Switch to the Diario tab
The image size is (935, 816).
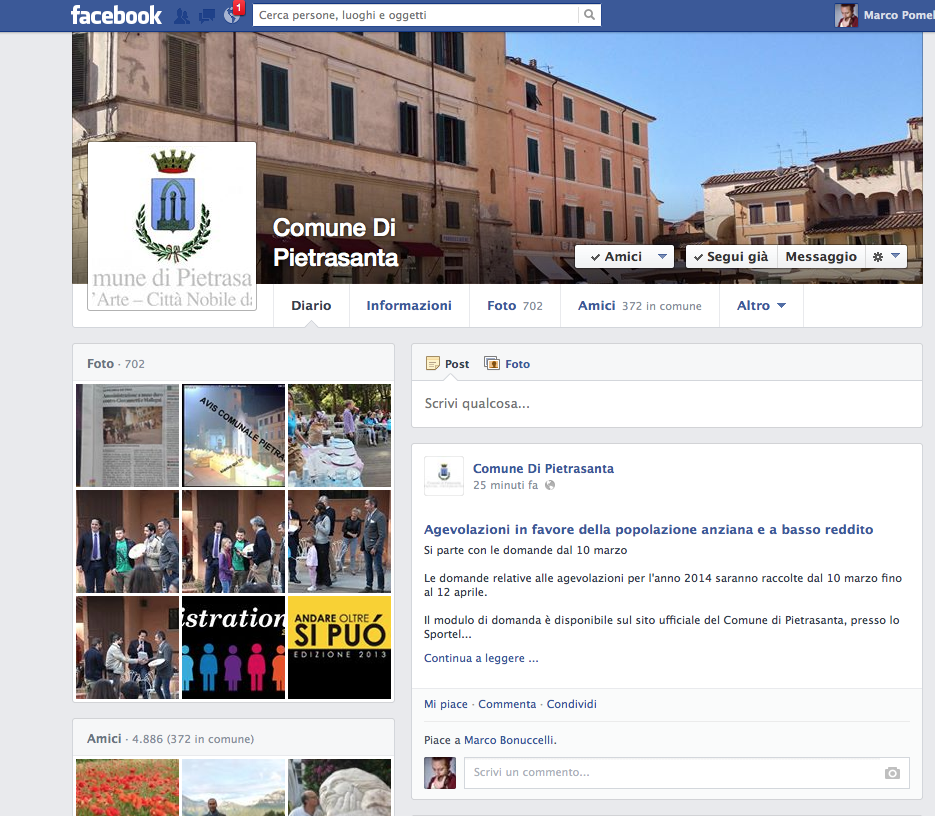click(x=311, y=305)
